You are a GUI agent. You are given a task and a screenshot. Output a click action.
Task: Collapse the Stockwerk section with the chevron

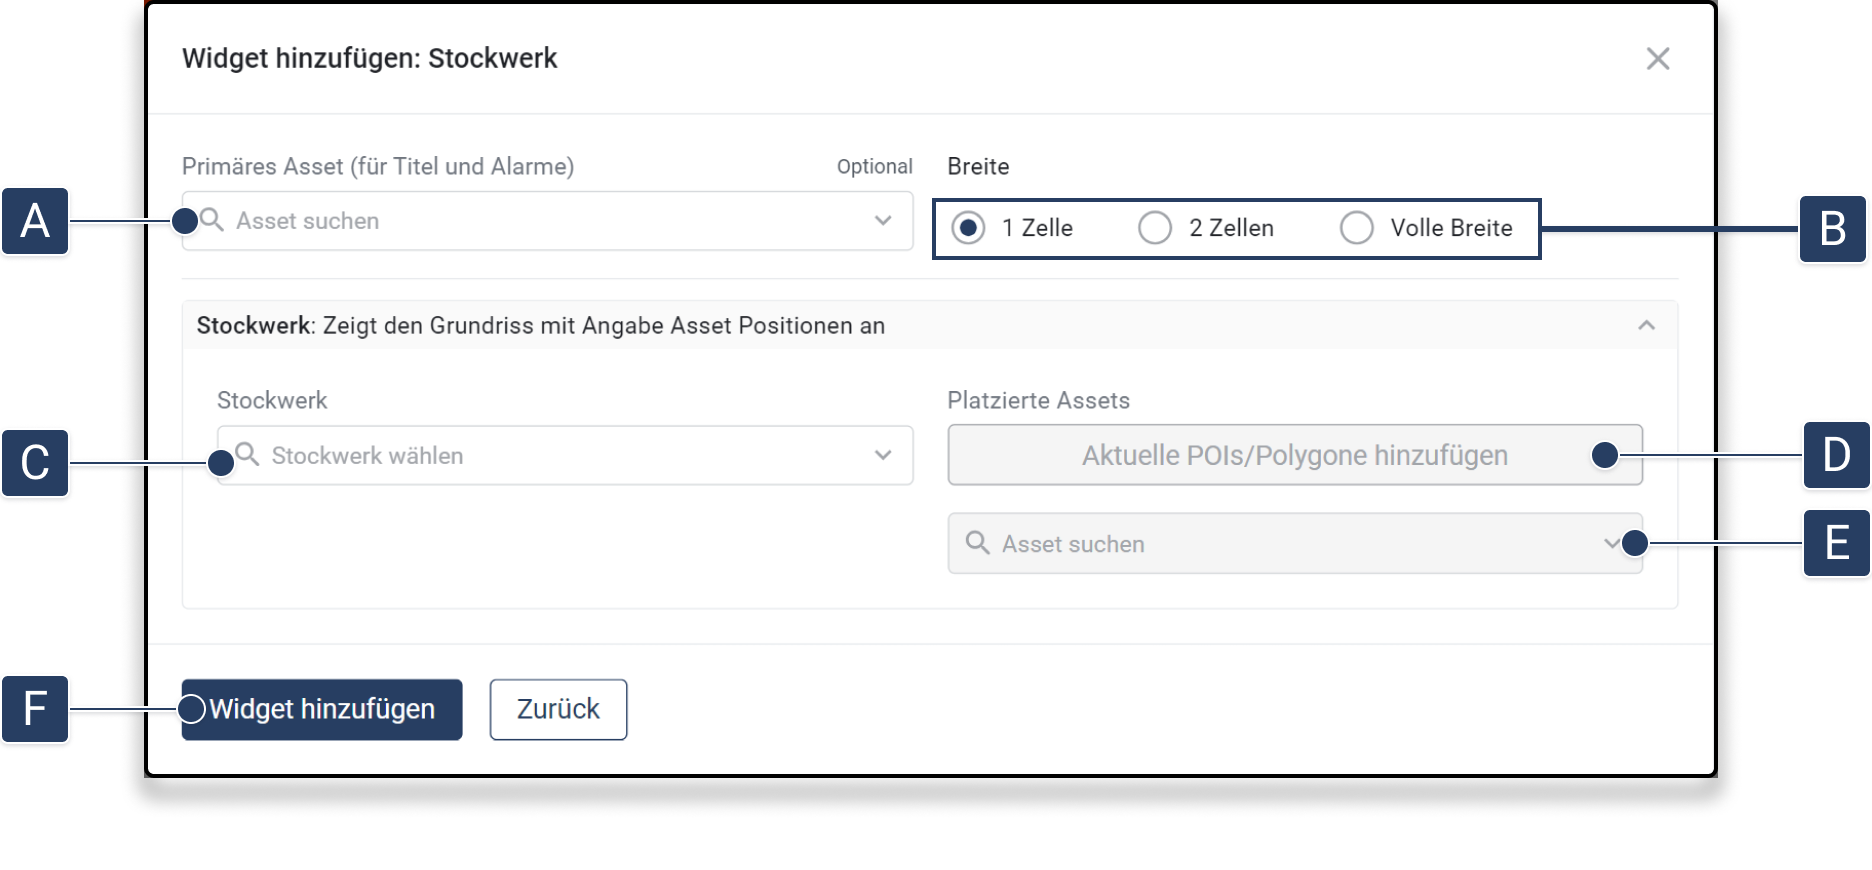tap(1646, 326)
